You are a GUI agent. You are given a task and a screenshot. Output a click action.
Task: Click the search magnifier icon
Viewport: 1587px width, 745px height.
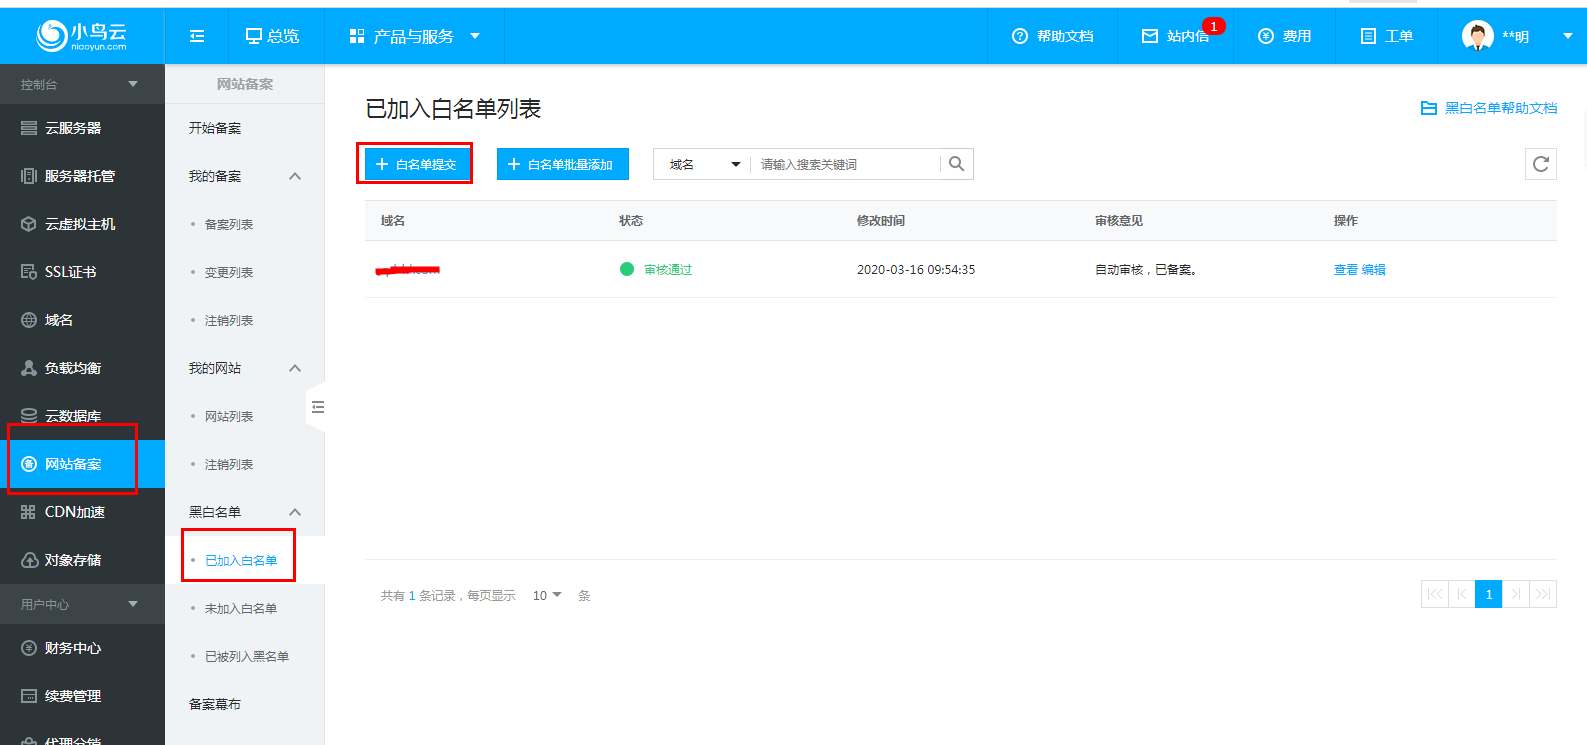(x=956, y=164)
